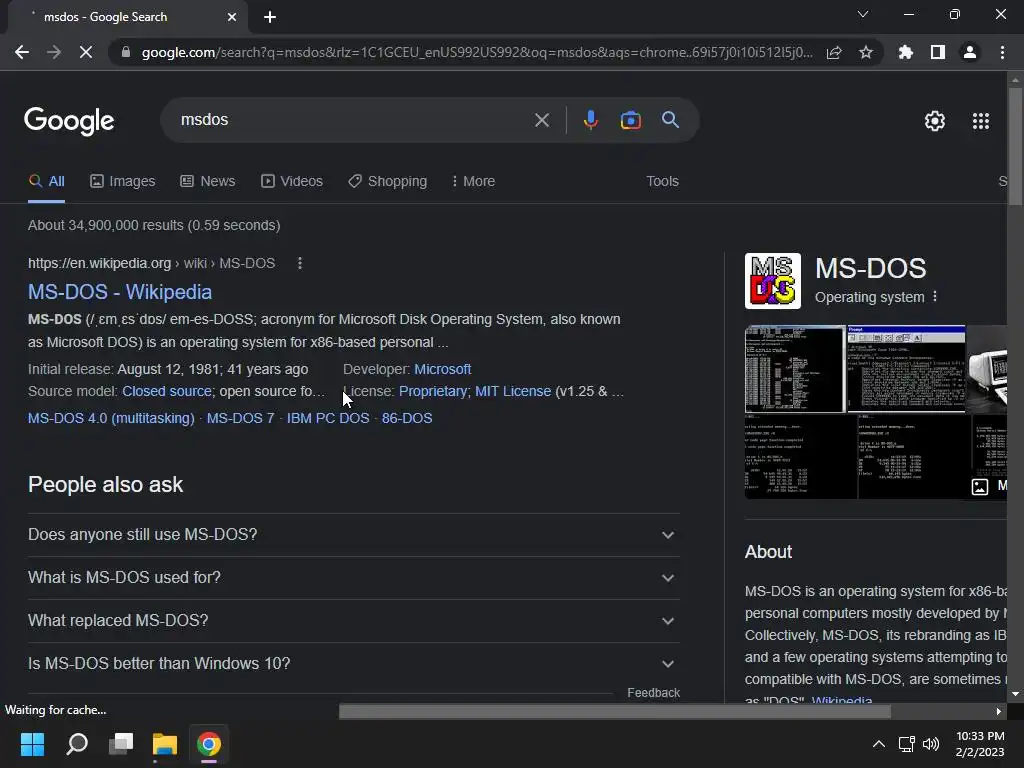This screenshot has width=1024, height=768.
Task: Open Google quick settings gear
Action: pos(935,121)
